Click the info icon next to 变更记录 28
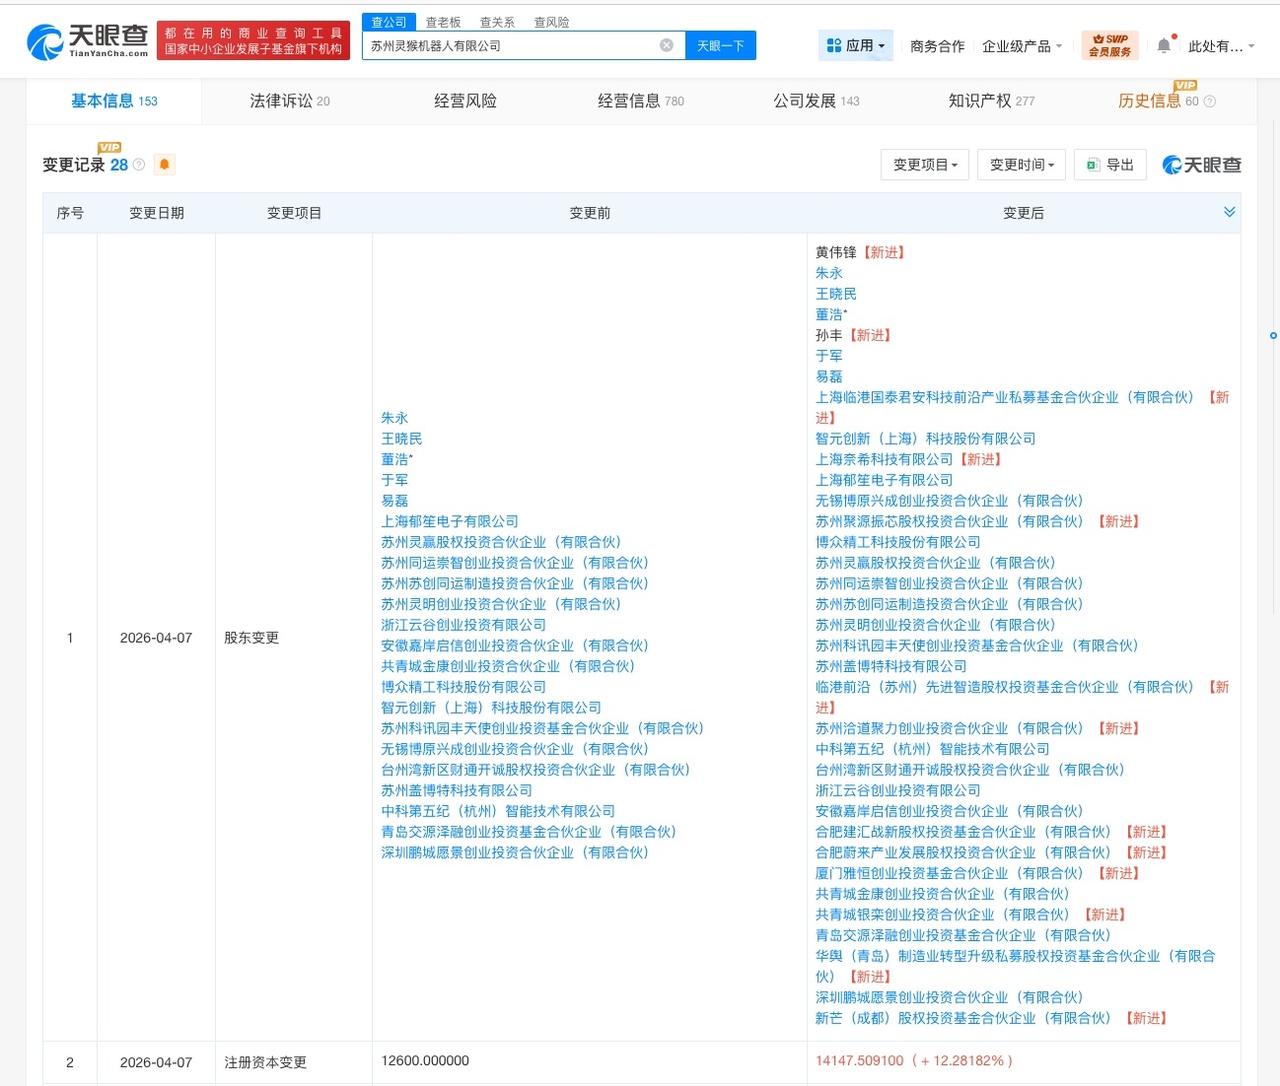Screen dimensions: 1280x1086 click(x=139, y=165)
